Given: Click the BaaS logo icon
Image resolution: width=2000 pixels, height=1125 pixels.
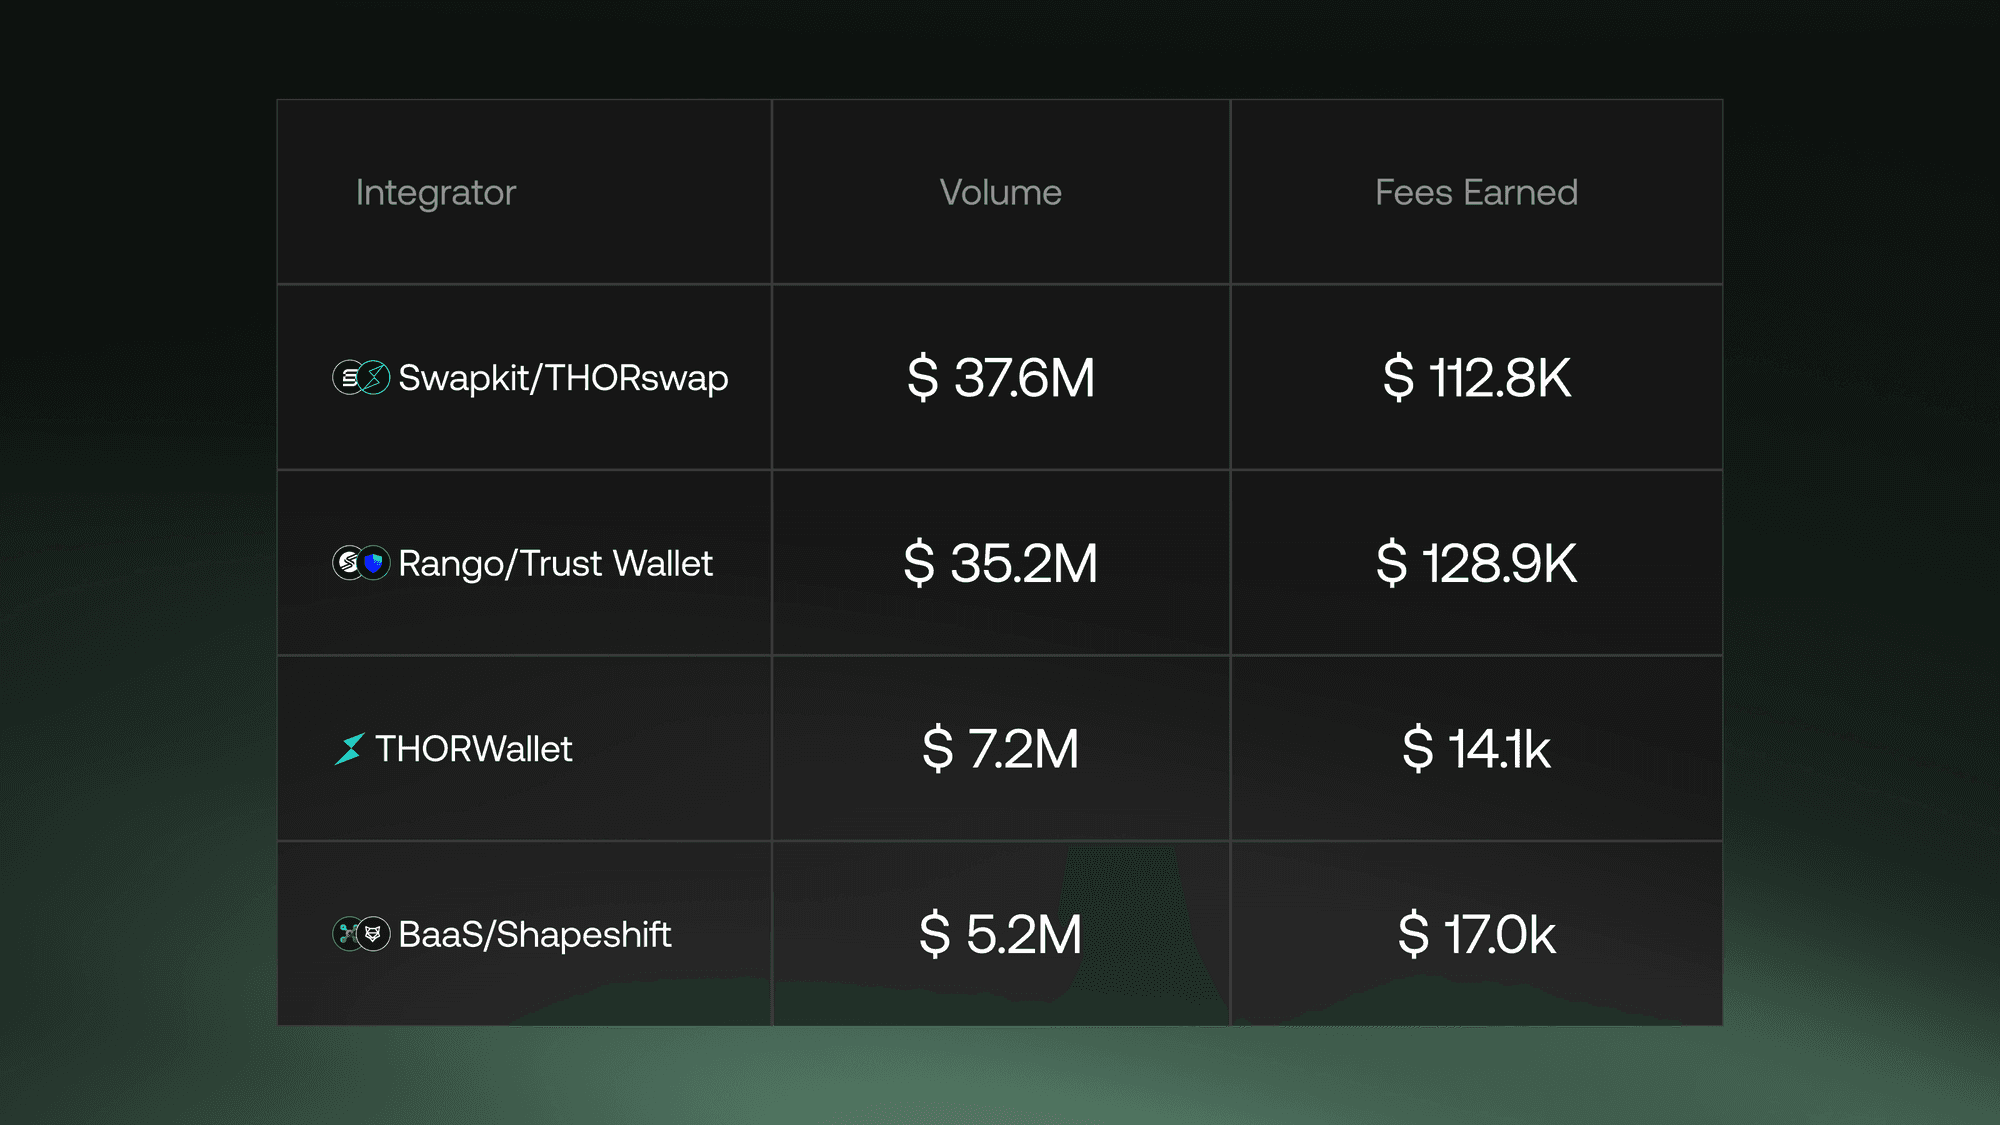Looking at the screenshot, I should [347, 934].
